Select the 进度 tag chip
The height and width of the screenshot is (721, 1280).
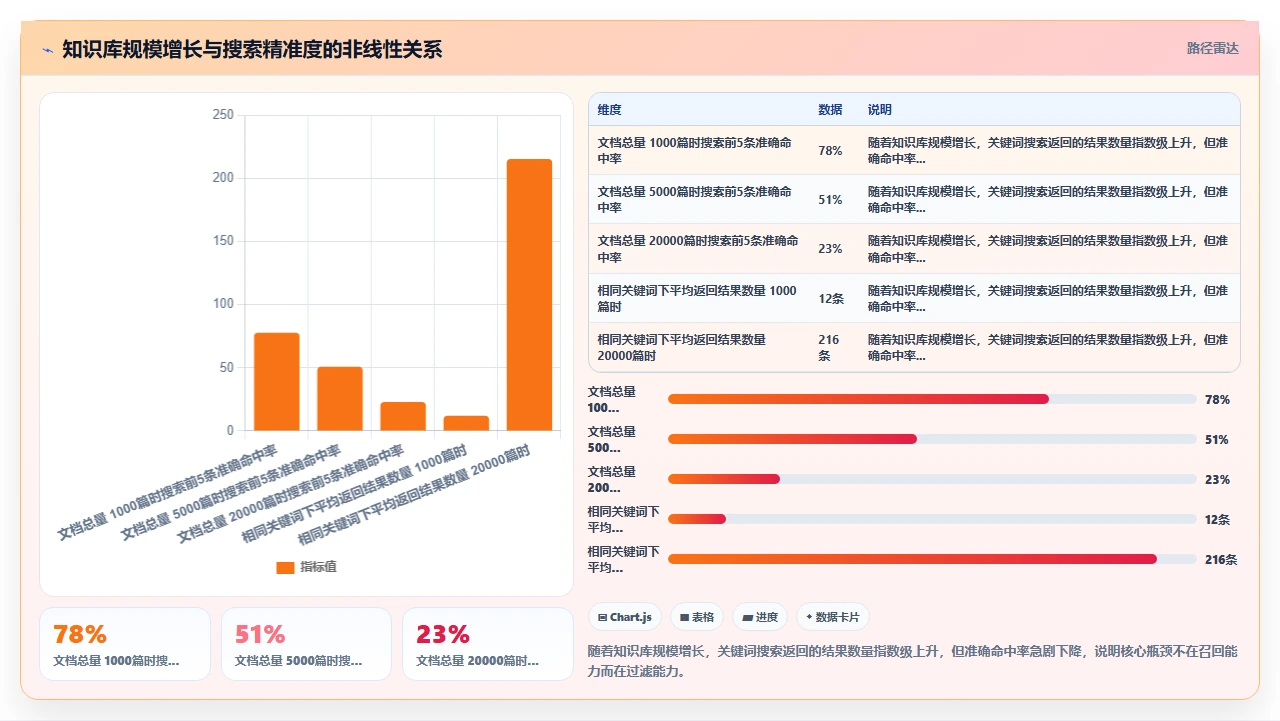760,617
